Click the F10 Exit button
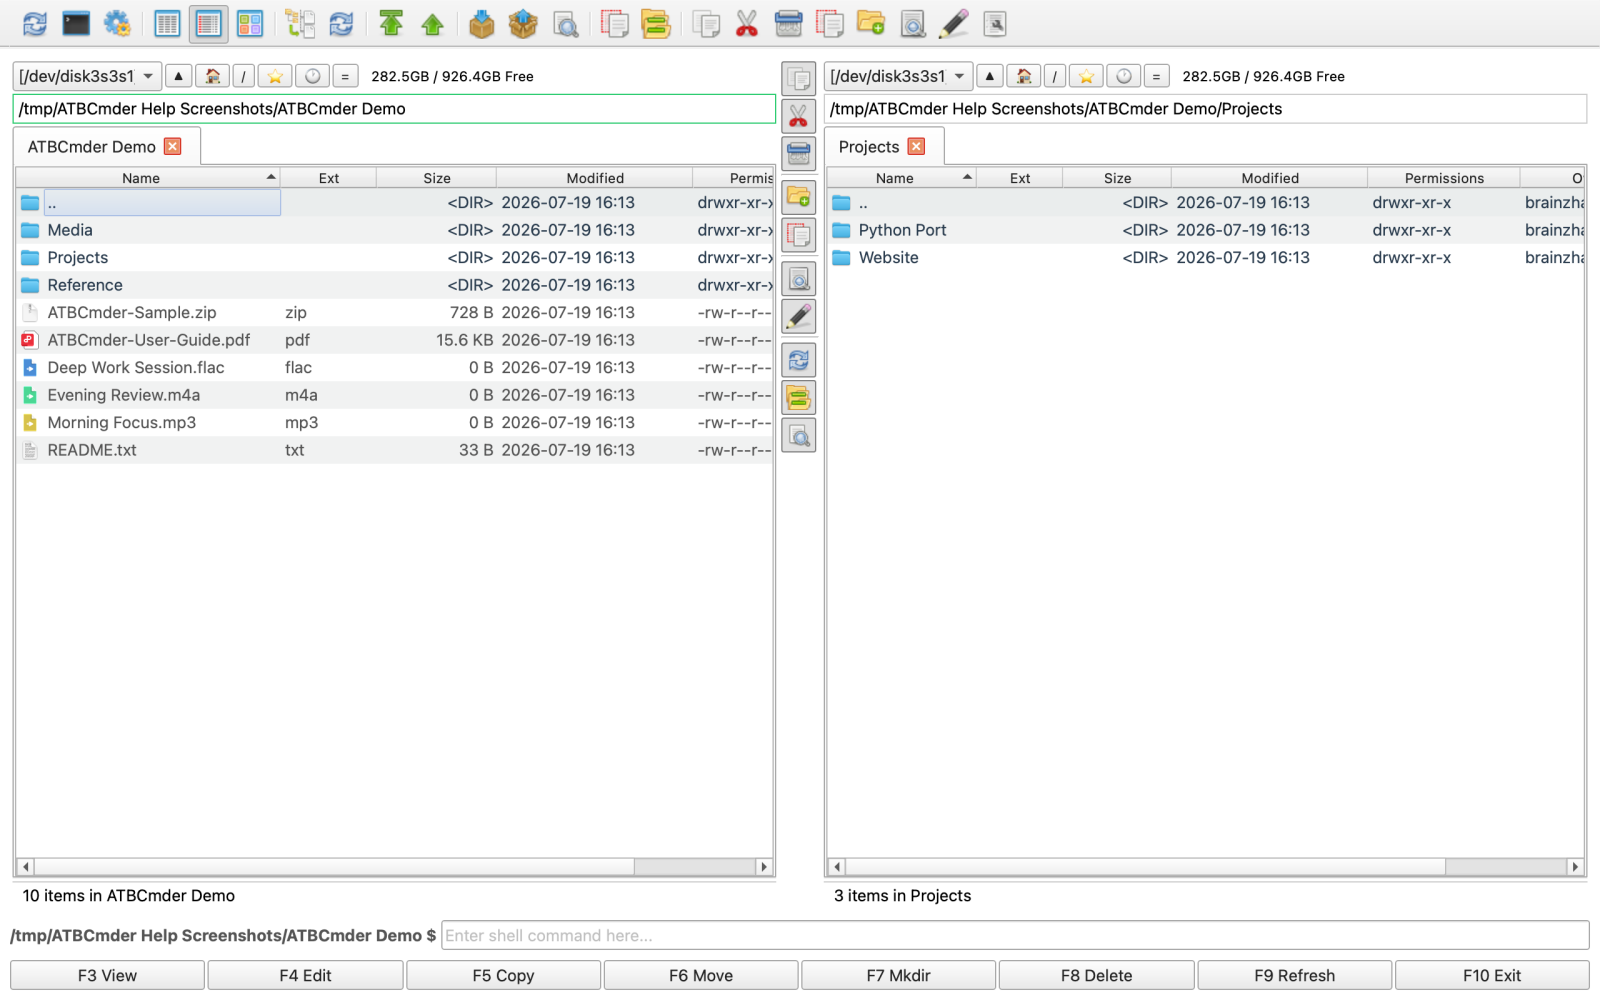The image size is (1600, 1000). [x=1492, y=975]
